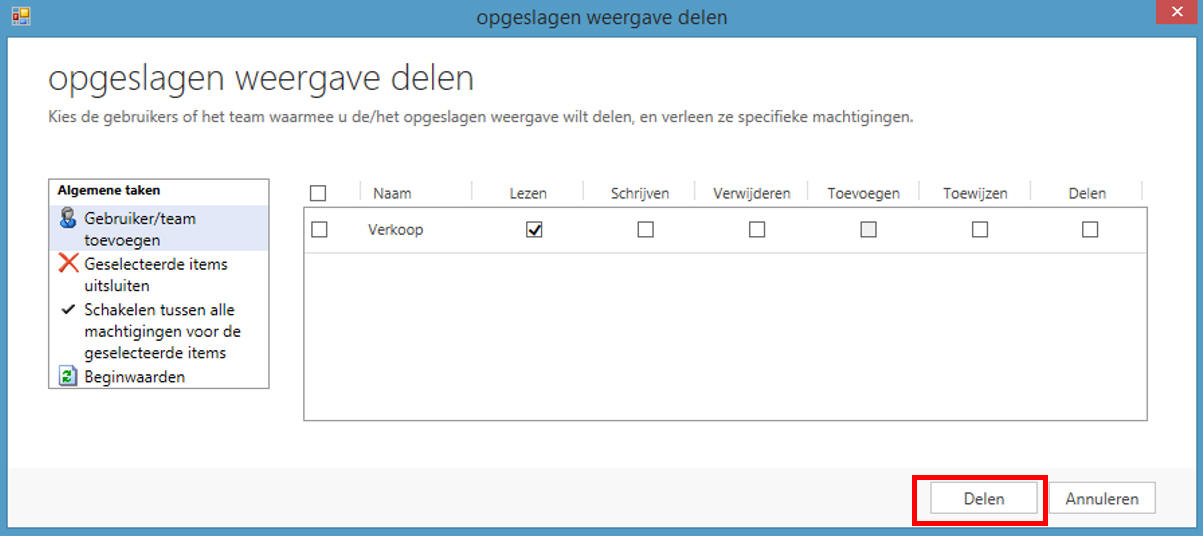Click the Schrijven column header
The width and height of the screenshot is (1203, 536).
640,193
